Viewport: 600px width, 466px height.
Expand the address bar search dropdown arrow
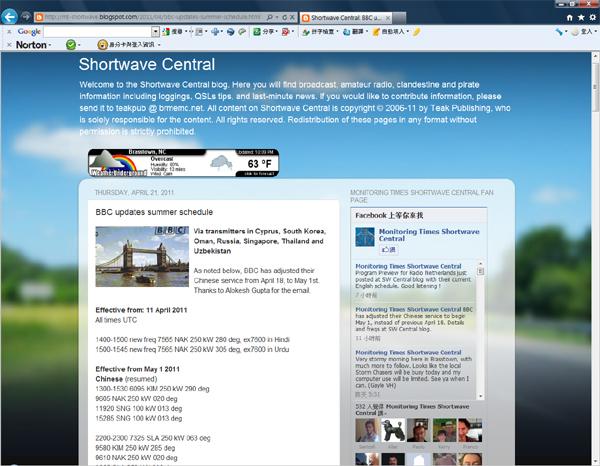click(277, 17)
